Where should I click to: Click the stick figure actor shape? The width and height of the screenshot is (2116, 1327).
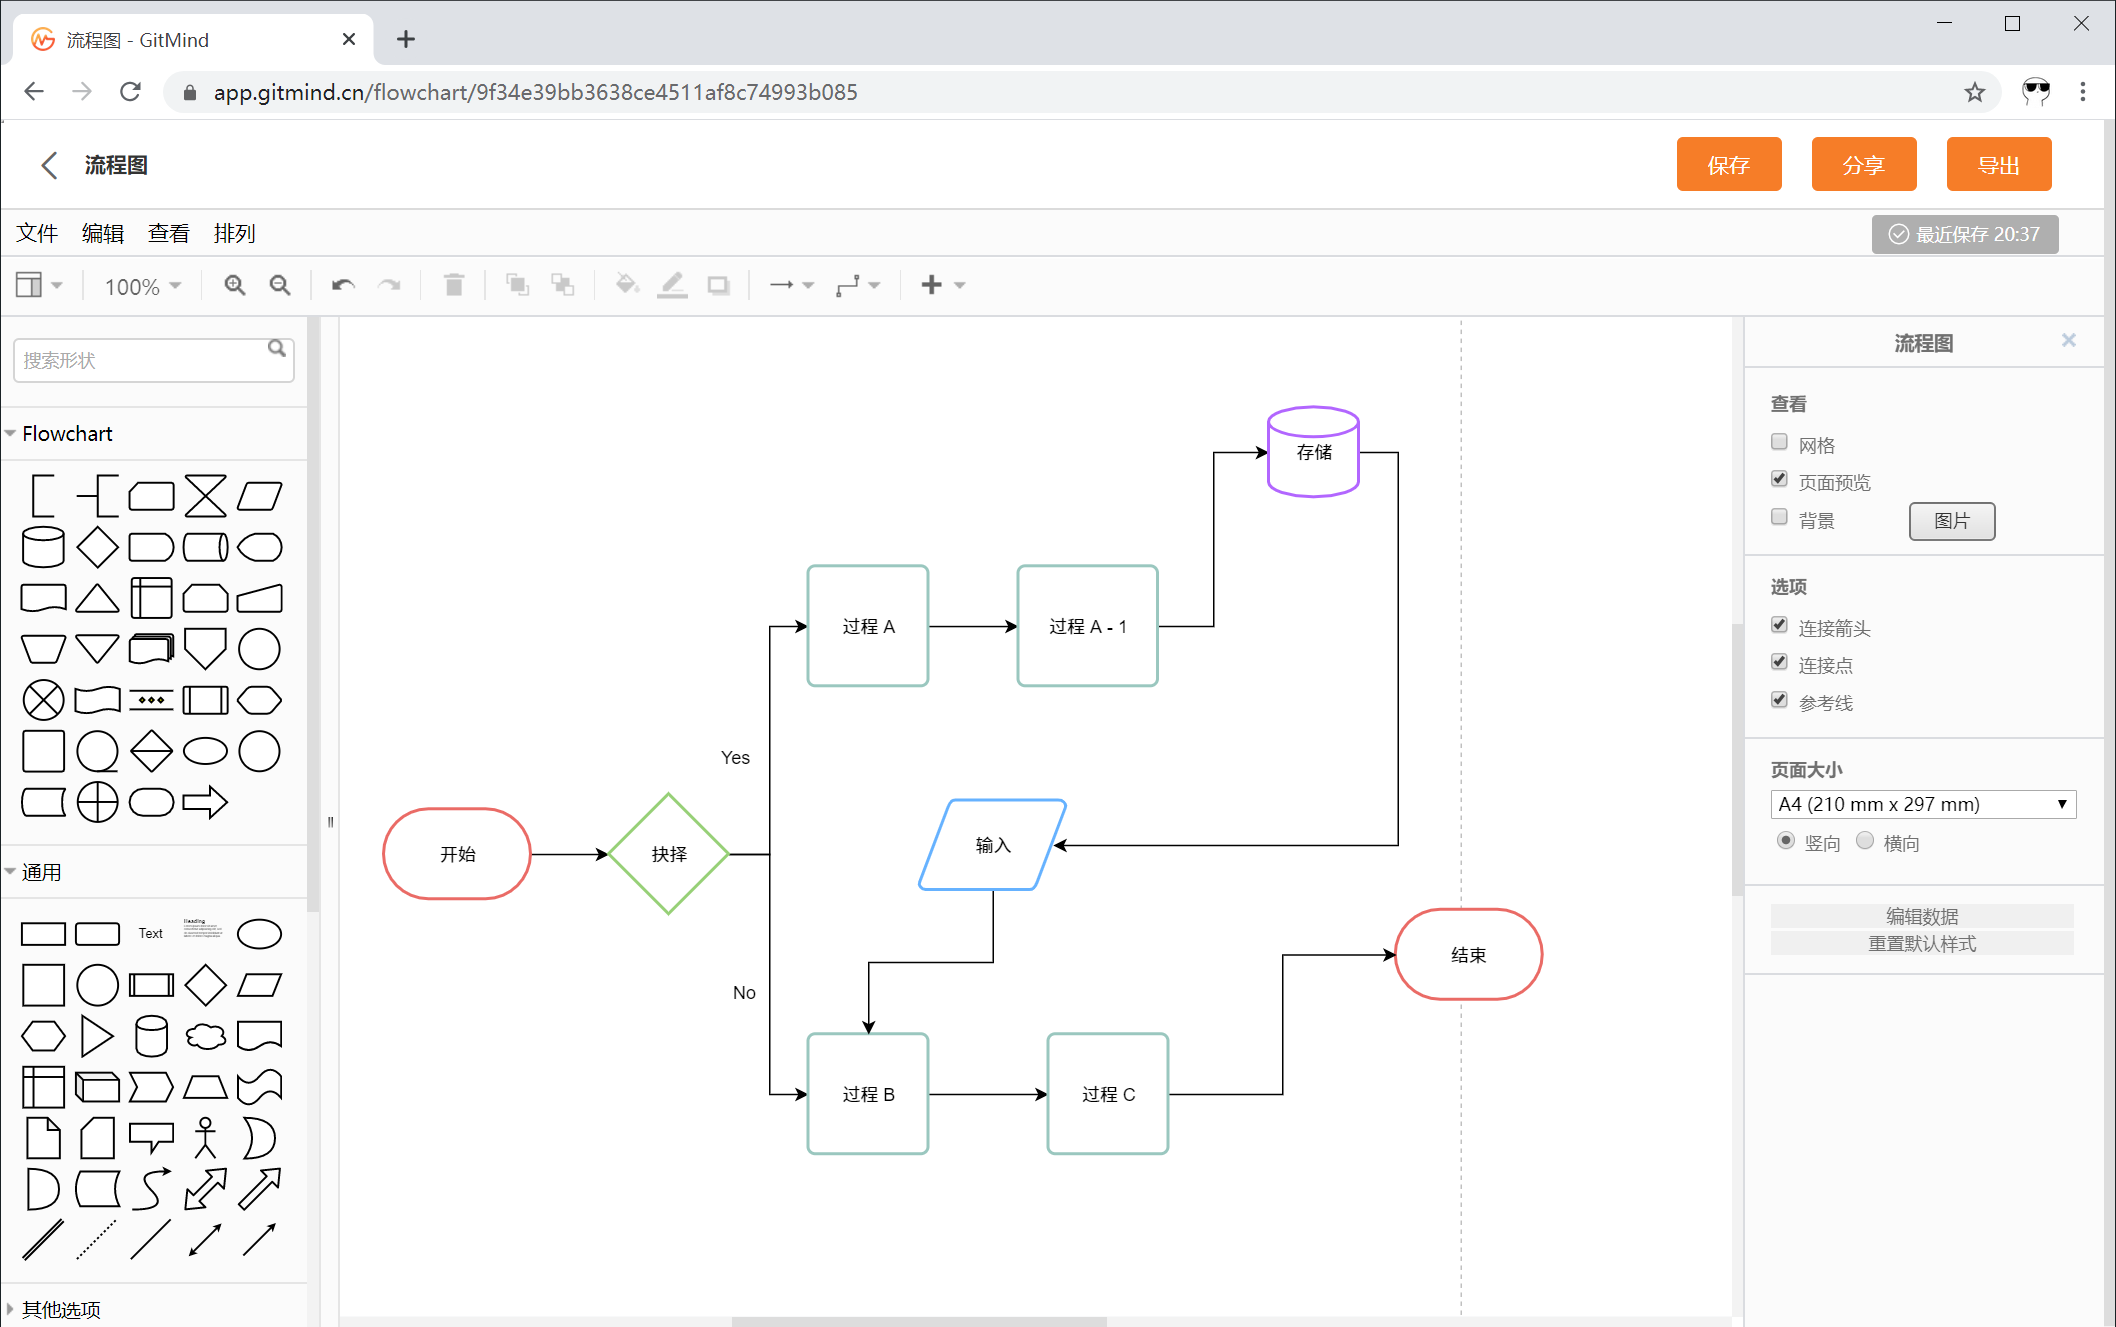pyautogui.click(x=205, y=1138)
